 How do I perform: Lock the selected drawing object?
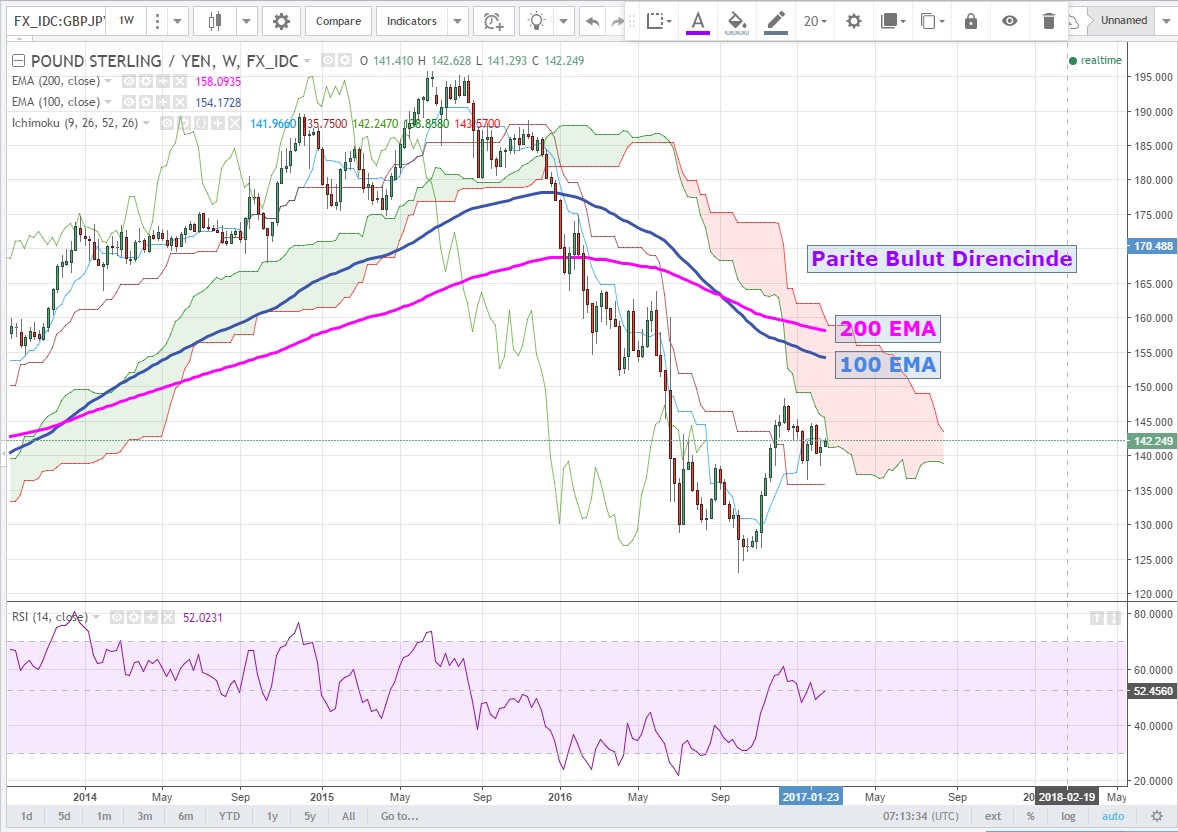971,21
